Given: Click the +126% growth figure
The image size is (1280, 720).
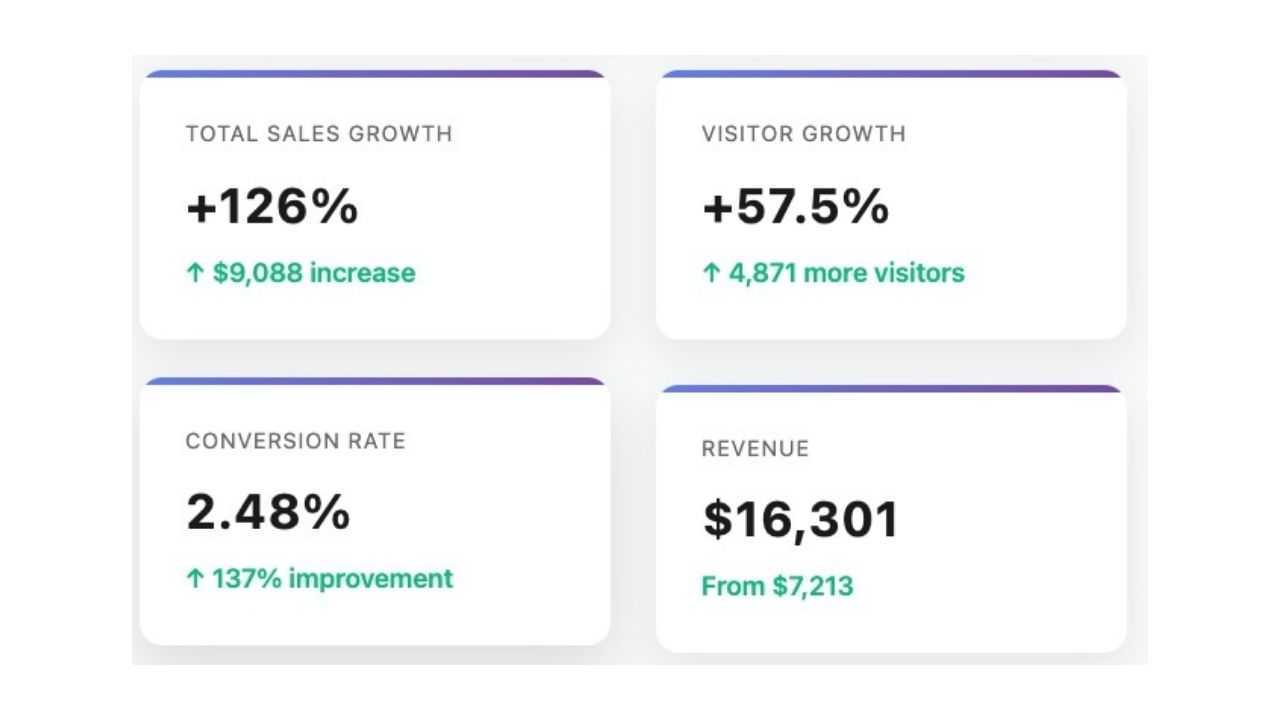Looking at the screenshot, I should 275,205.
